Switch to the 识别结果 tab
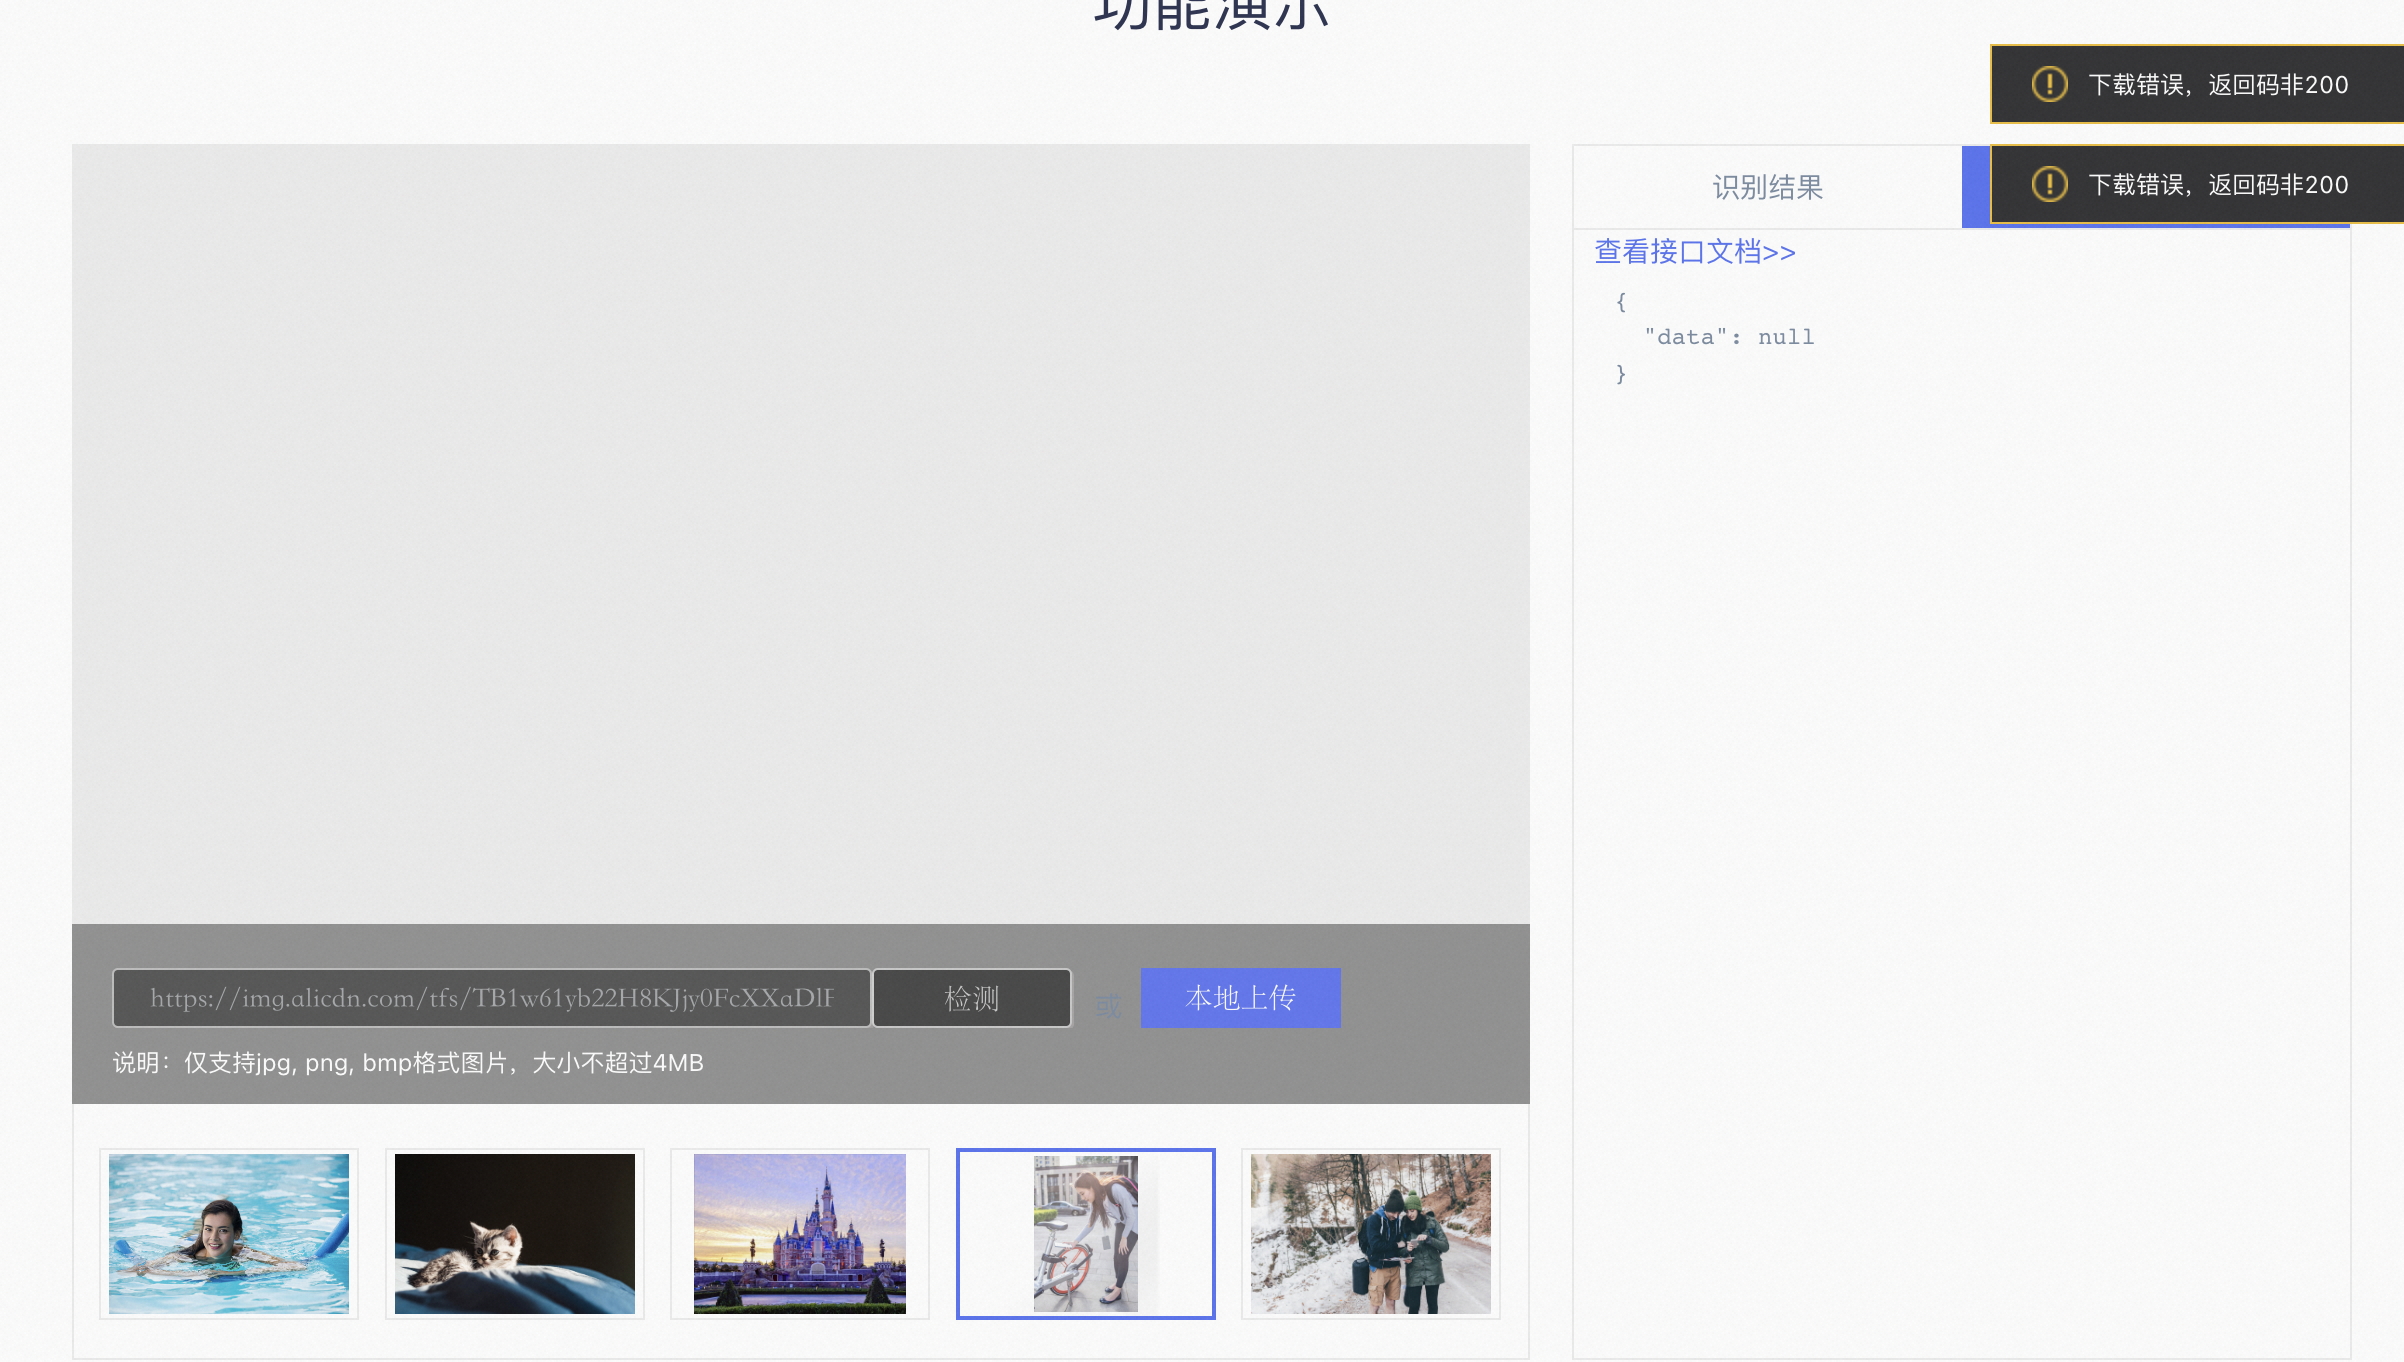Image resolution: width=2404 pixels, height=1362 pixels. tap(1767, 187)
